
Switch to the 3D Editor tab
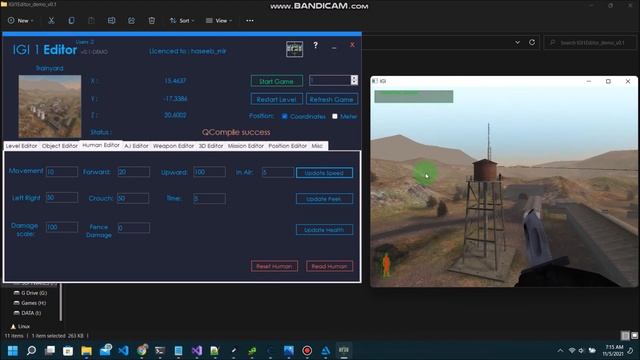(x=211, y=146)
